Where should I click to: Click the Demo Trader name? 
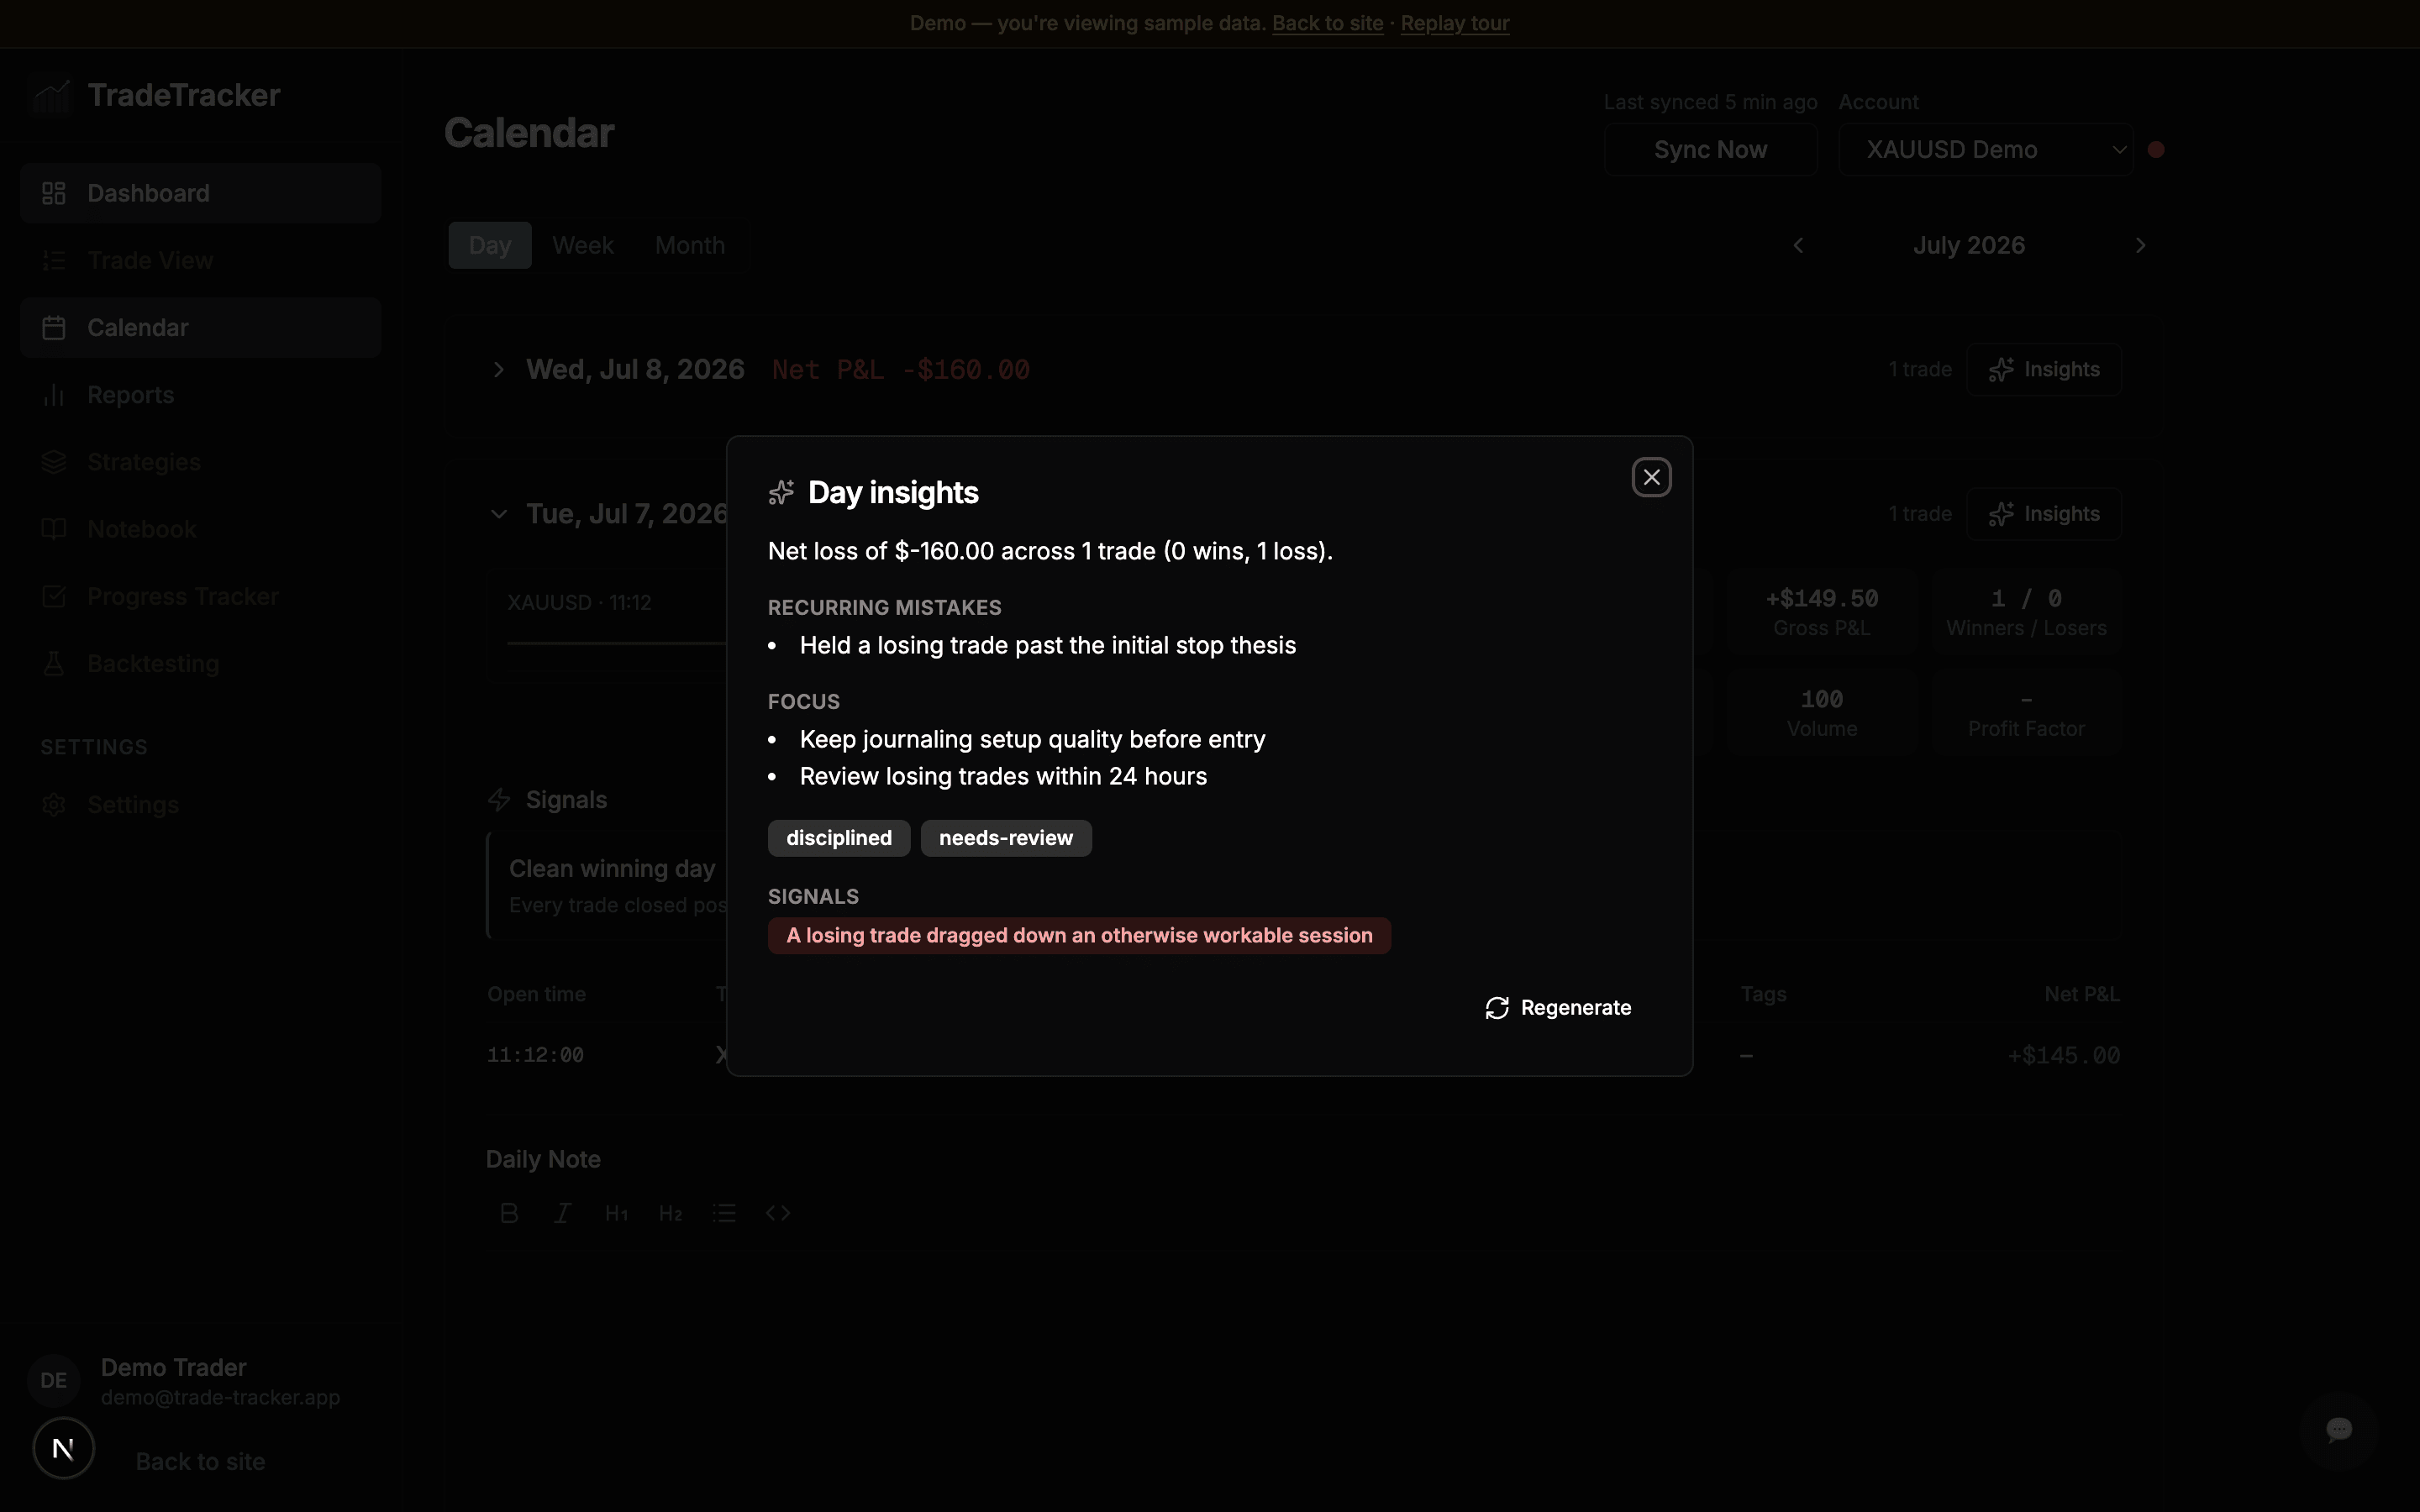[x=174, y=1367]
